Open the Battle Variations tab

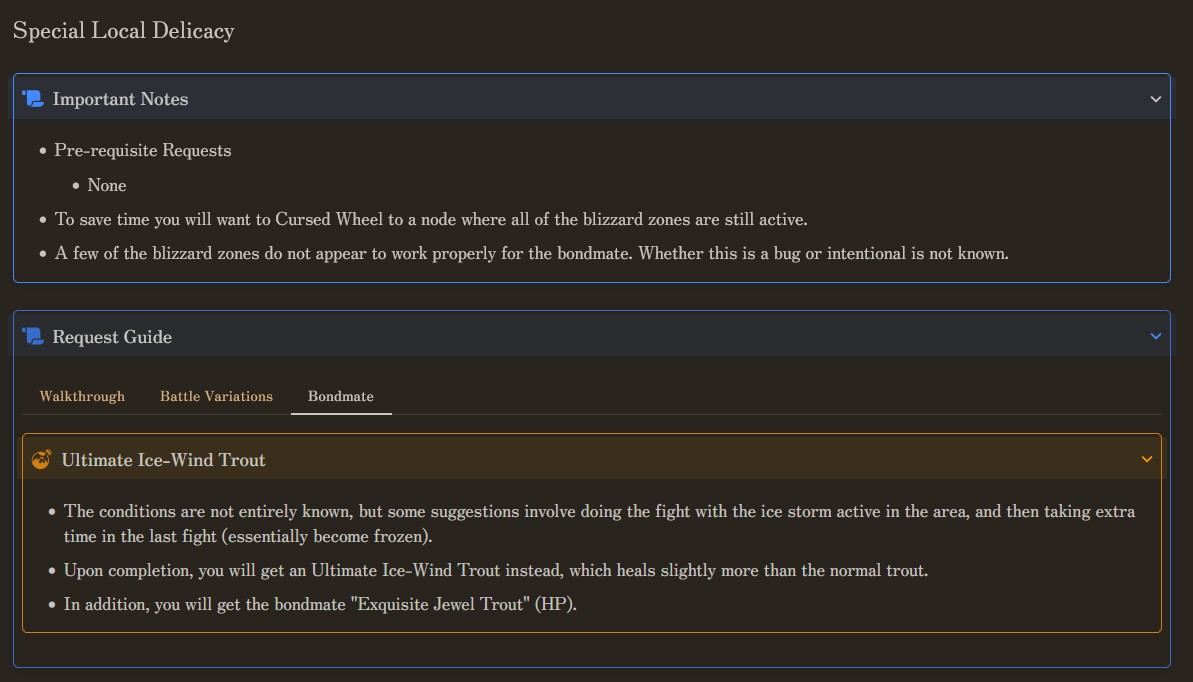[216, 397]
